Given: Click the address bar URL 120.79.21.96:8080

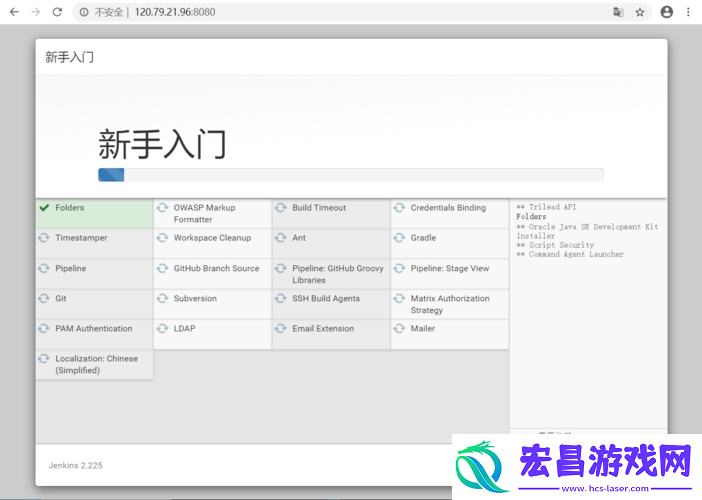Looking at the screenshot, I should [x=175, y=12].
